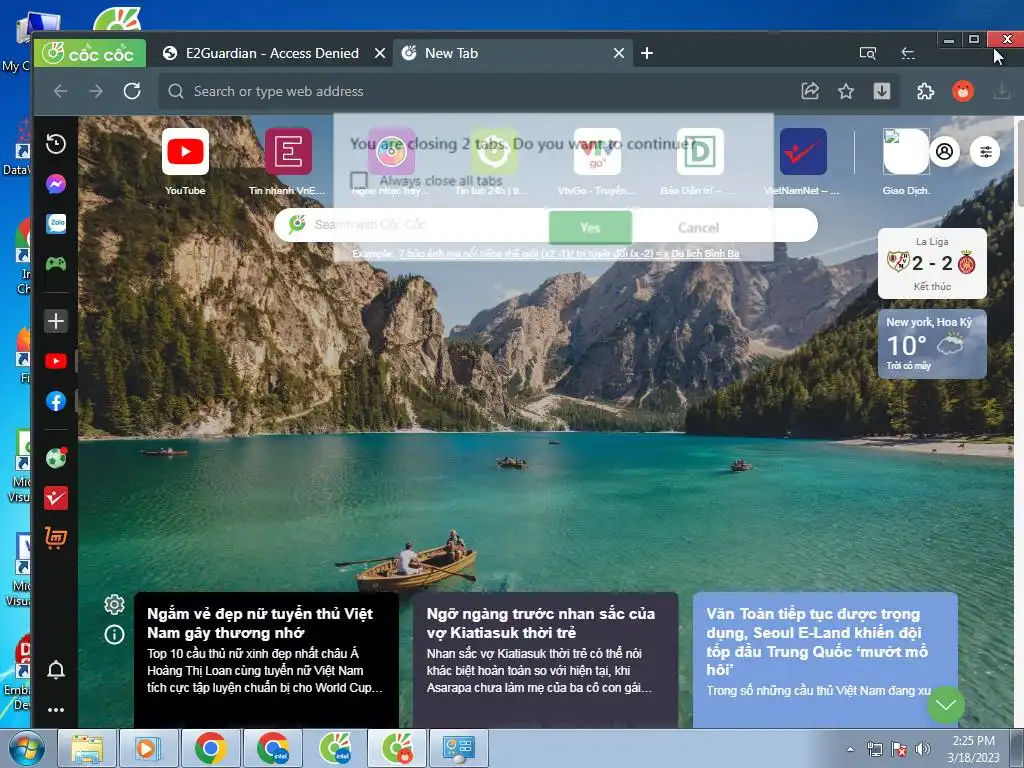Screen dimensions: 1024x768
Task: Confirm closing tabs with Yes
Action: click(590, 227)
